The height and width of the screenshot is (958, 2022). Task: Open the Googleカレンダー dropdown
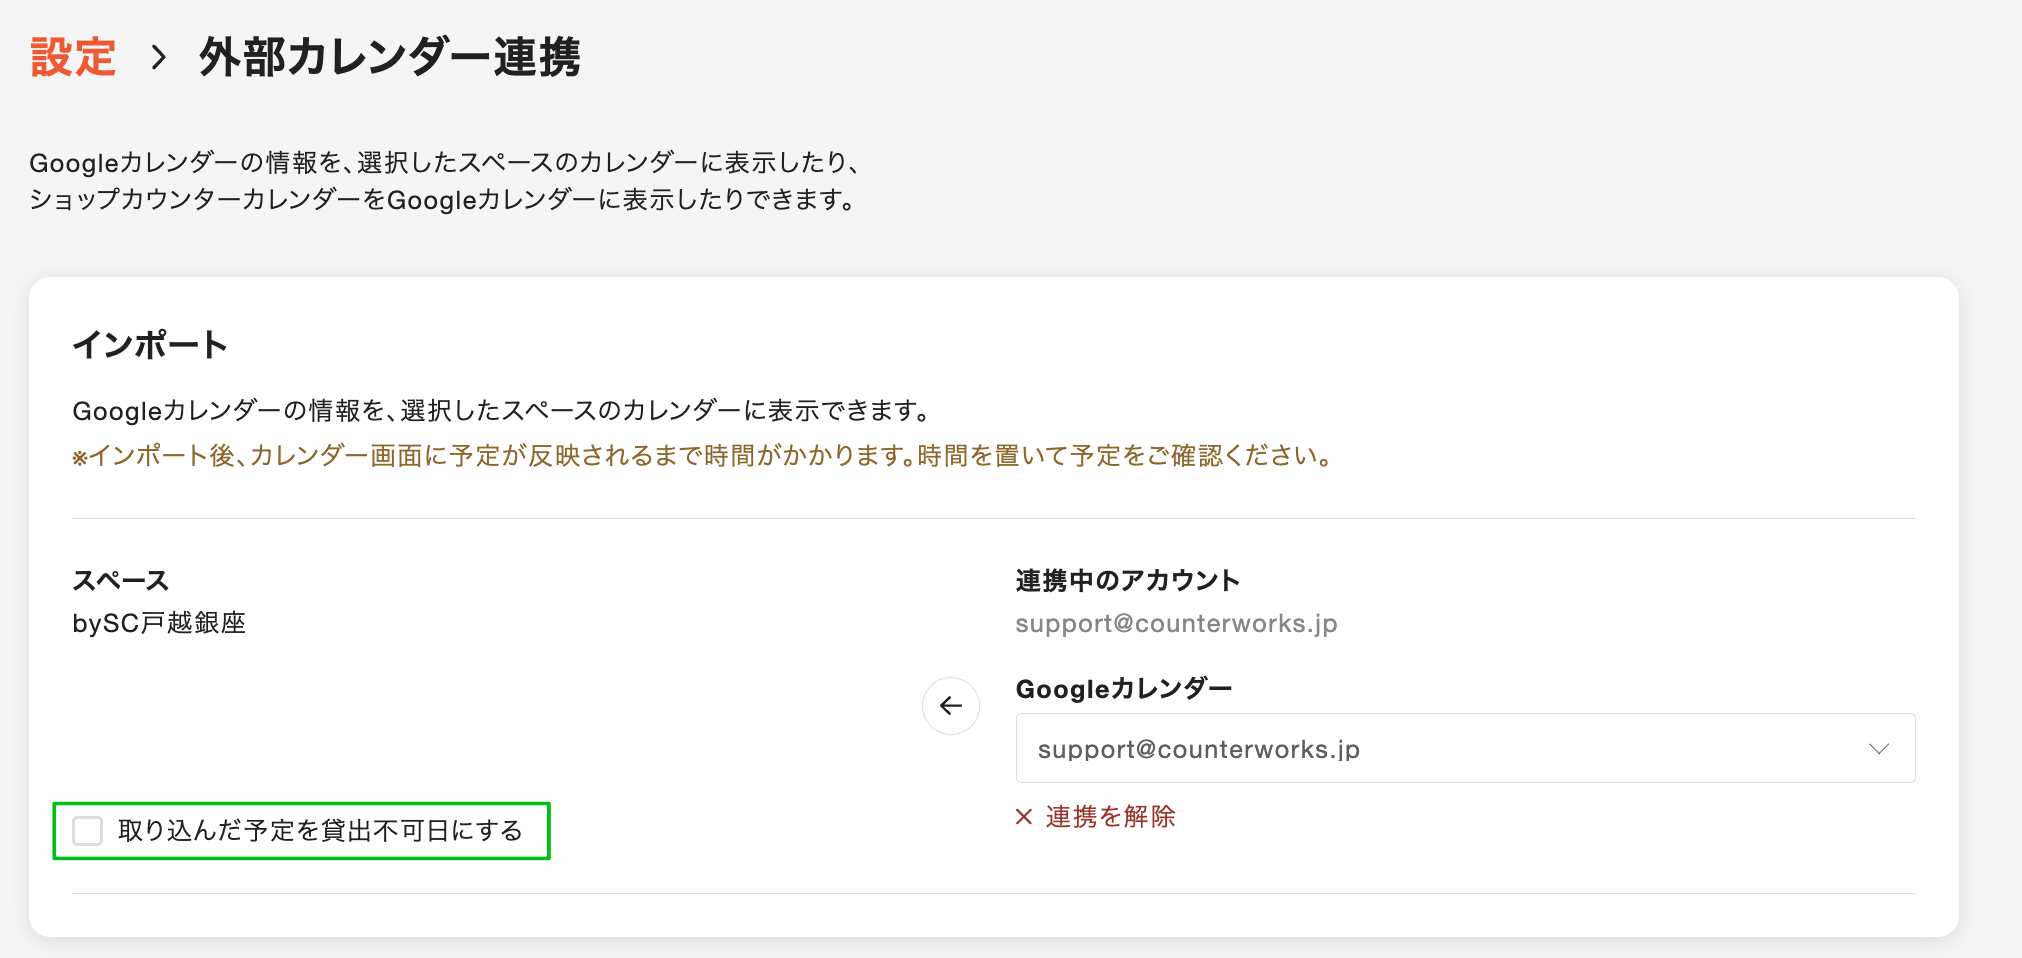[x=1464, y=749]
